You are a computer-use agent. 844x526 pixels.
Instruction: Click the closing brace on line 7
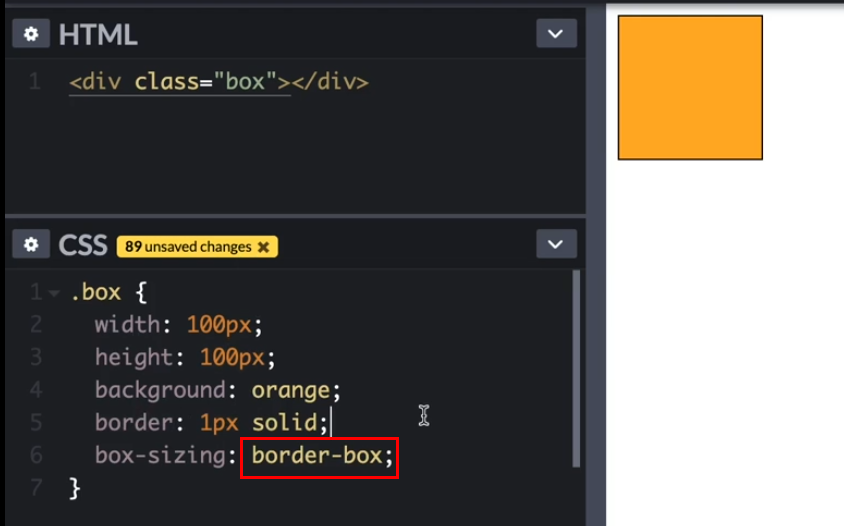tap(75, 488)
